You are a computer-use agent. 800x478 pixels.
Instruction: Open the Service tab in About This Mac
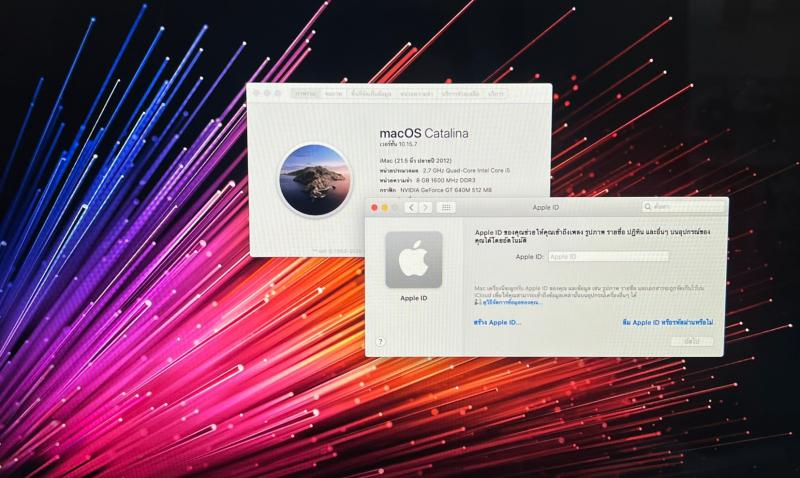(495, 94)
